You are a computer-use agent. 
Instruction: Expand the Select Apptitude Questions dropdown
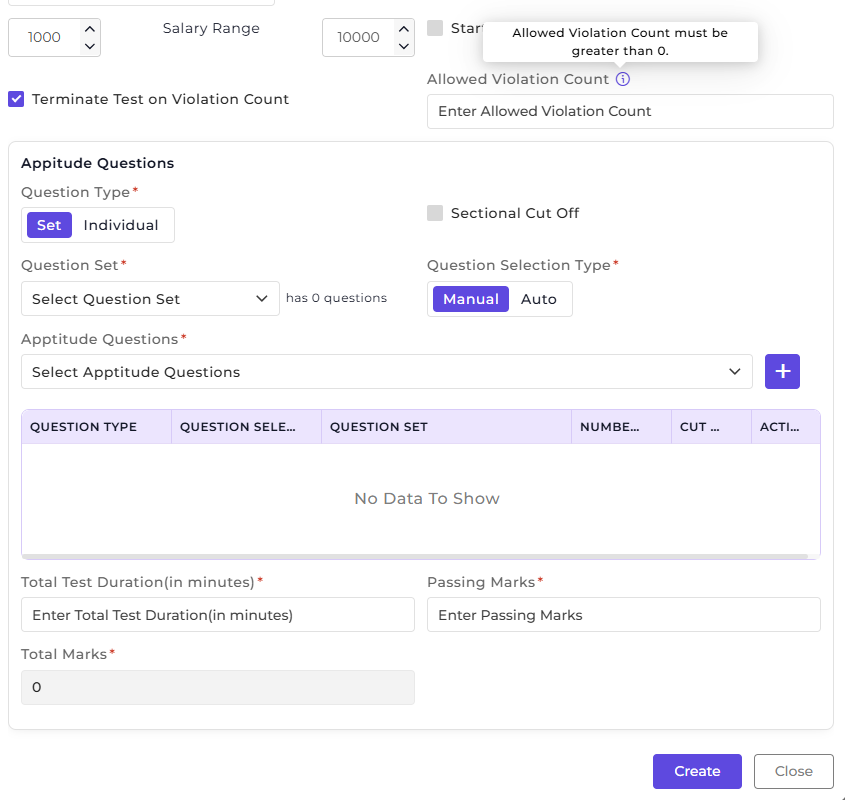[386, 371]
